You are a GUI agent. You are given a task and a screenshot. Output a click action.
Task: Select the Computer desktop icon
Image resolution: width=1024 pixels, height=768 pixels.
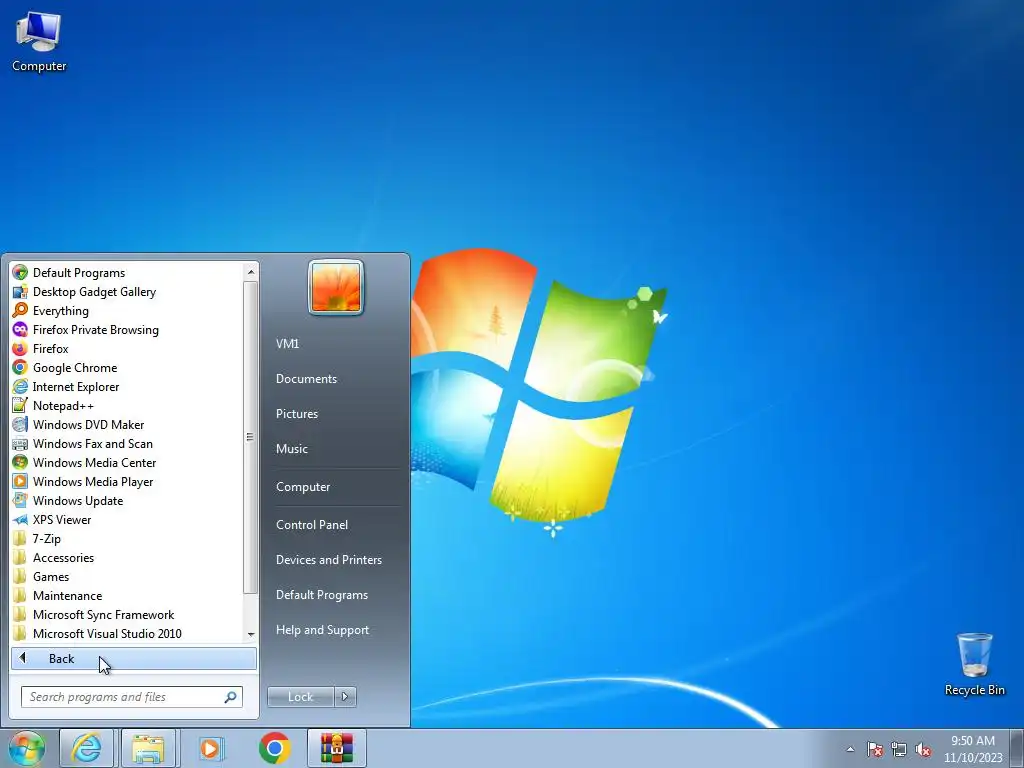click(39, 40)
